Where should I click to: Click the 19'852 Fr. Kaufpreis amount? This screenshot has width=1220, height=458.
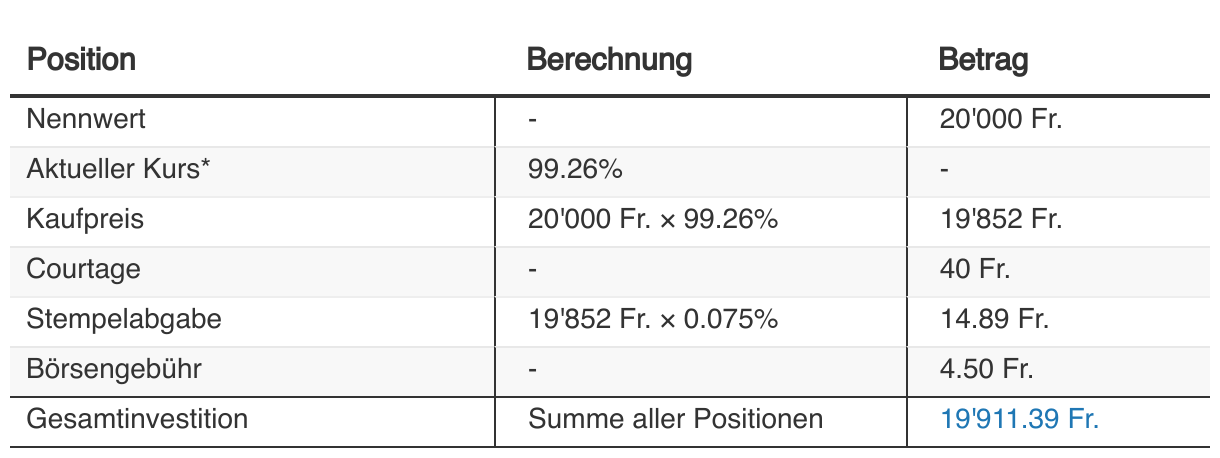tap(1000, 219)
